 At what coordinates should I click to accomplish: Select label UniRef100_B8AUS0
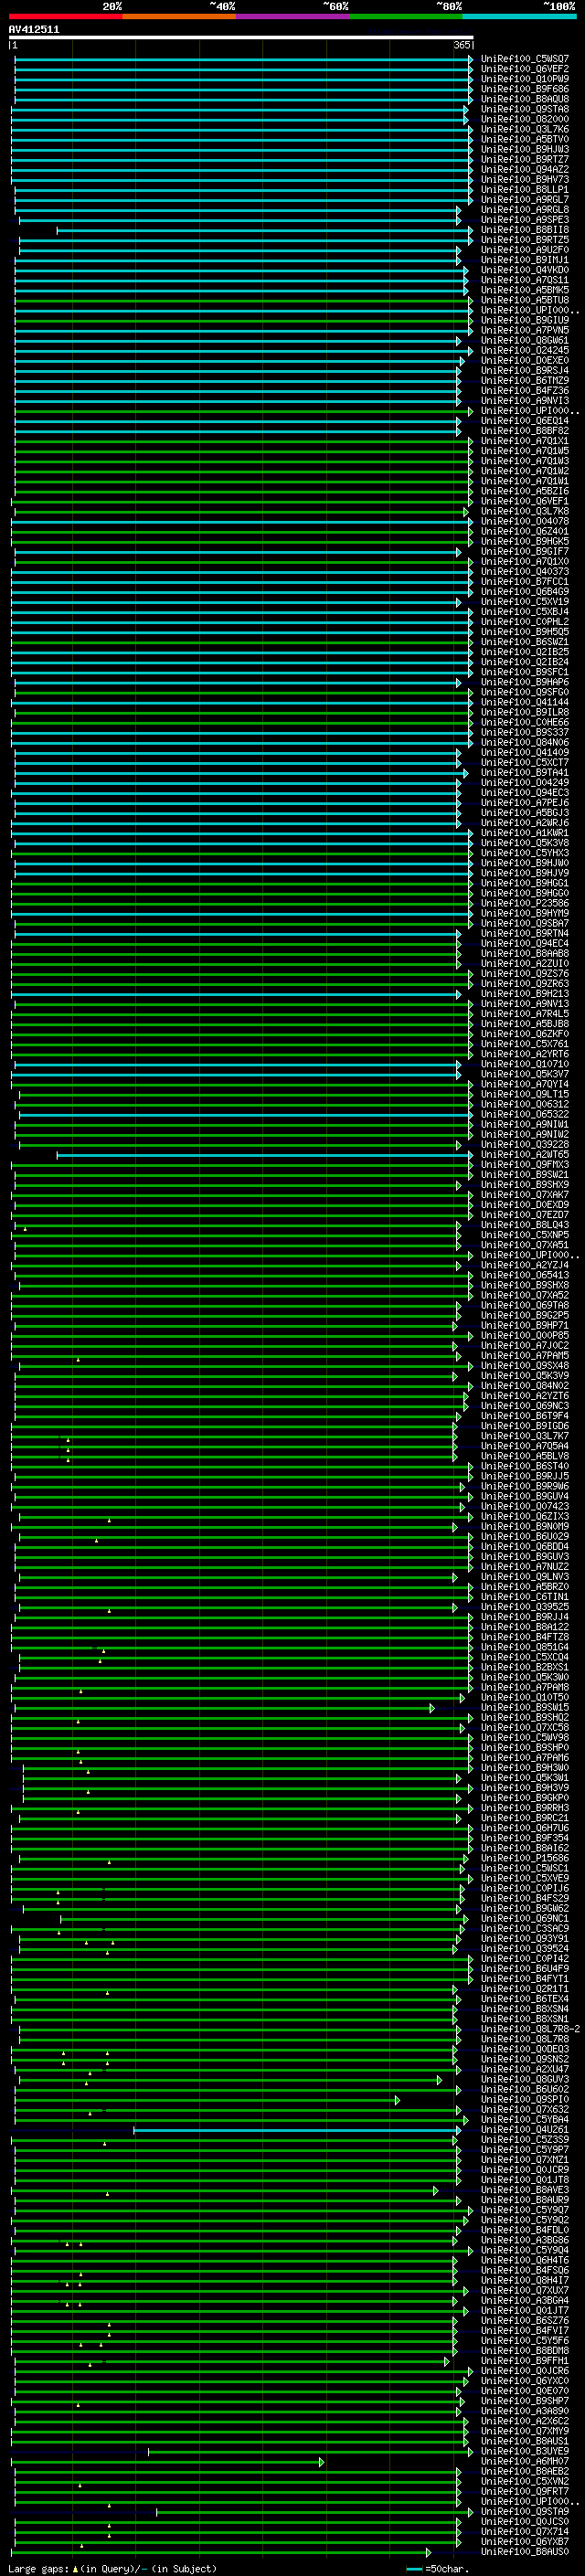tap(525, 2551)
